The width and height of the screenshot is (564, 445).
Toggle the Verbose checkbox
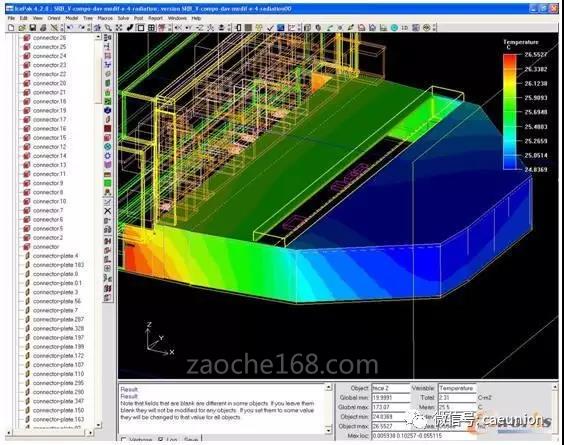124,440
